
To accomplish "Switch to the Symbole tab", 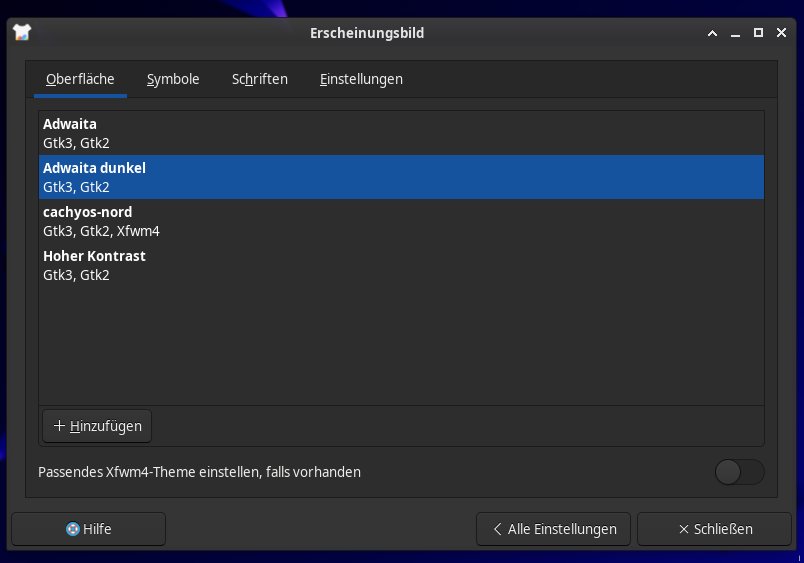I will 173,79.
